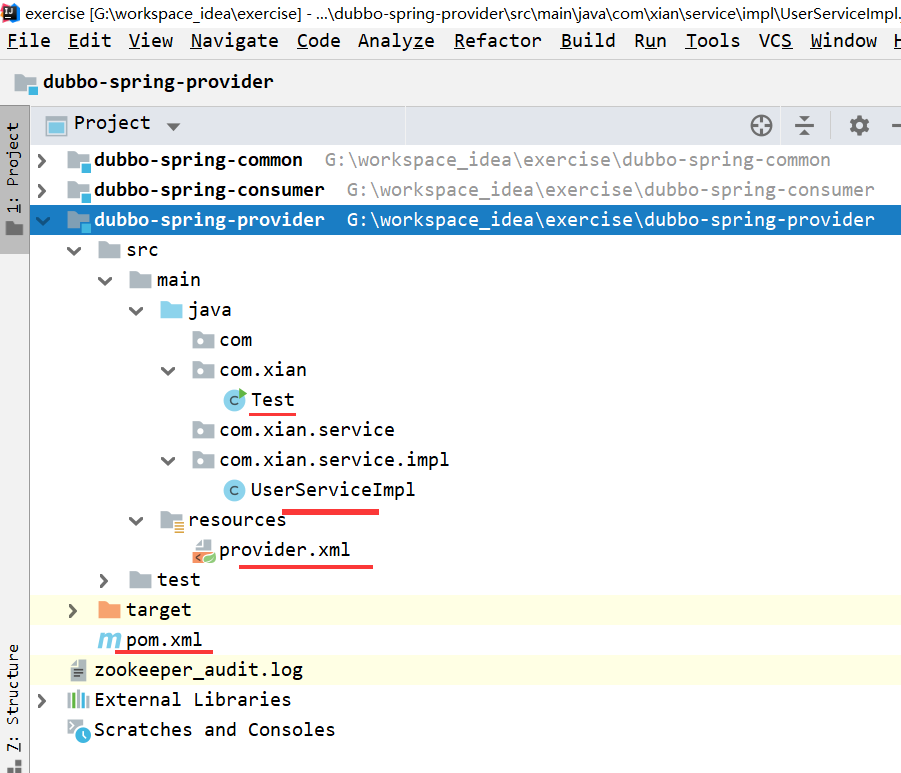
Task: Expand the dubbo-spring-common module
Action: click(x=41, y=160)
